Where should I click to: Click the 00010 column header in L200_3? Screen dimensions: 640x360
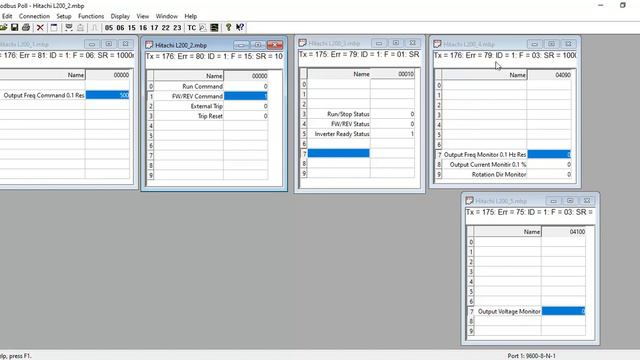click(x=392, y=74)
